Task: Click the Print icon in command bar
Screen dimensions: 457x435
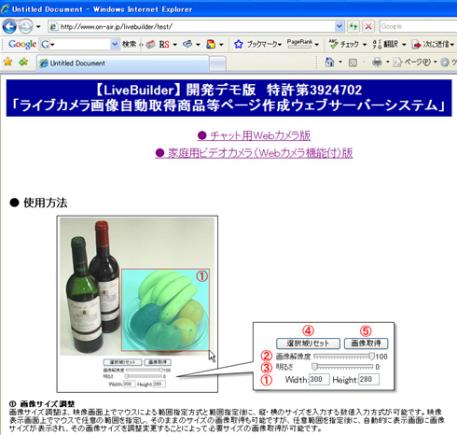Action: [x=377, y=62]
